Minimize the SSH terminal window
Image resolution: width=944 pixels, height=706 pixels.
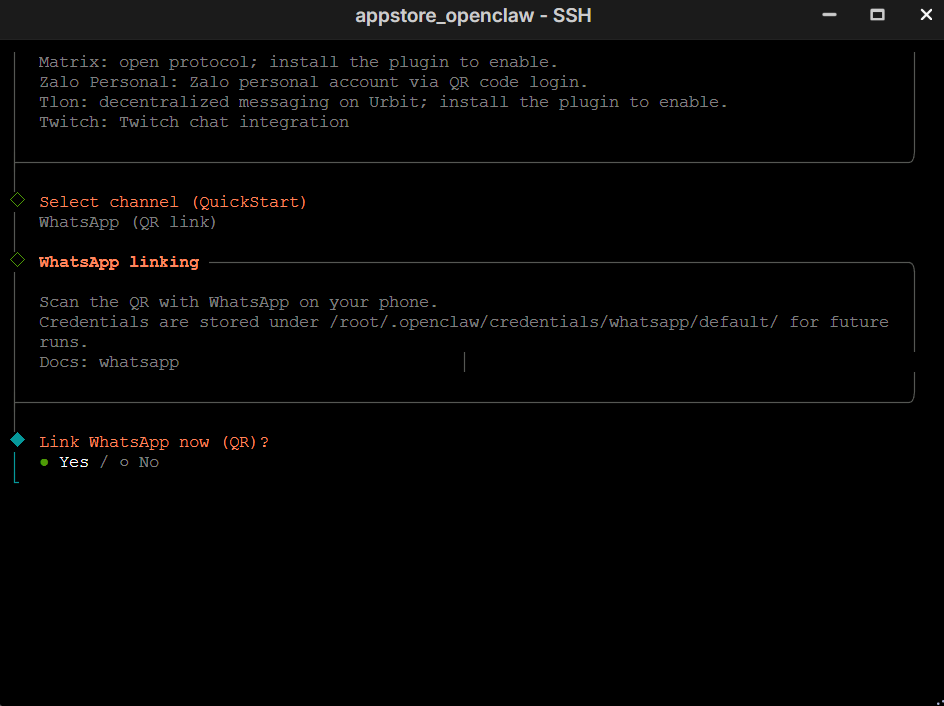pyautogui.click(x=829, y=15)
